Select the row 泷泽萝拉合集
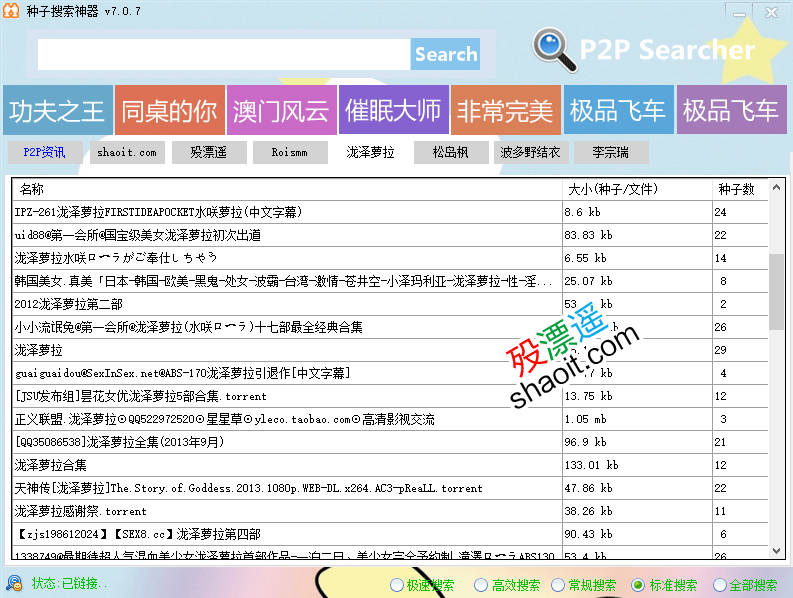Viewport: 793px width, 598px height. click(x=390, y=465)
